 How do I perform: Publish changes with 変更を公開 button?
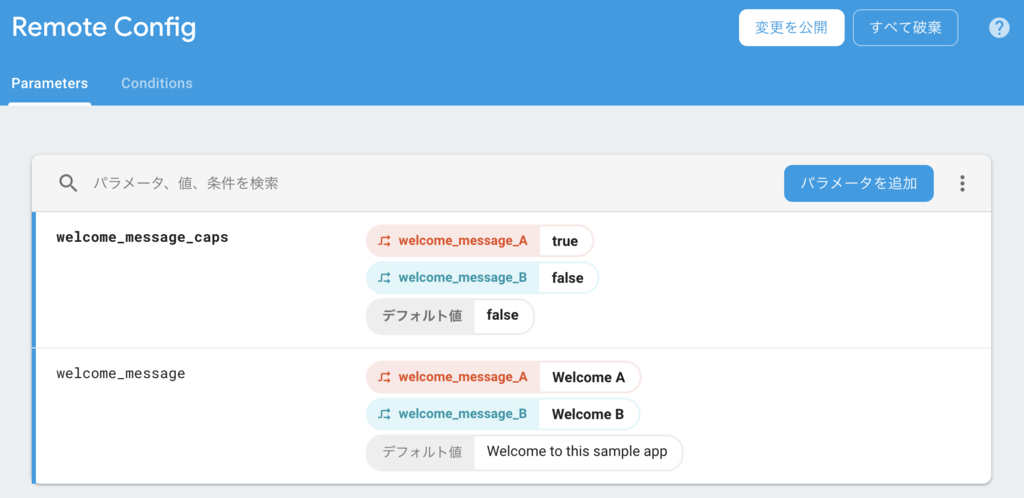coord(792,27)
